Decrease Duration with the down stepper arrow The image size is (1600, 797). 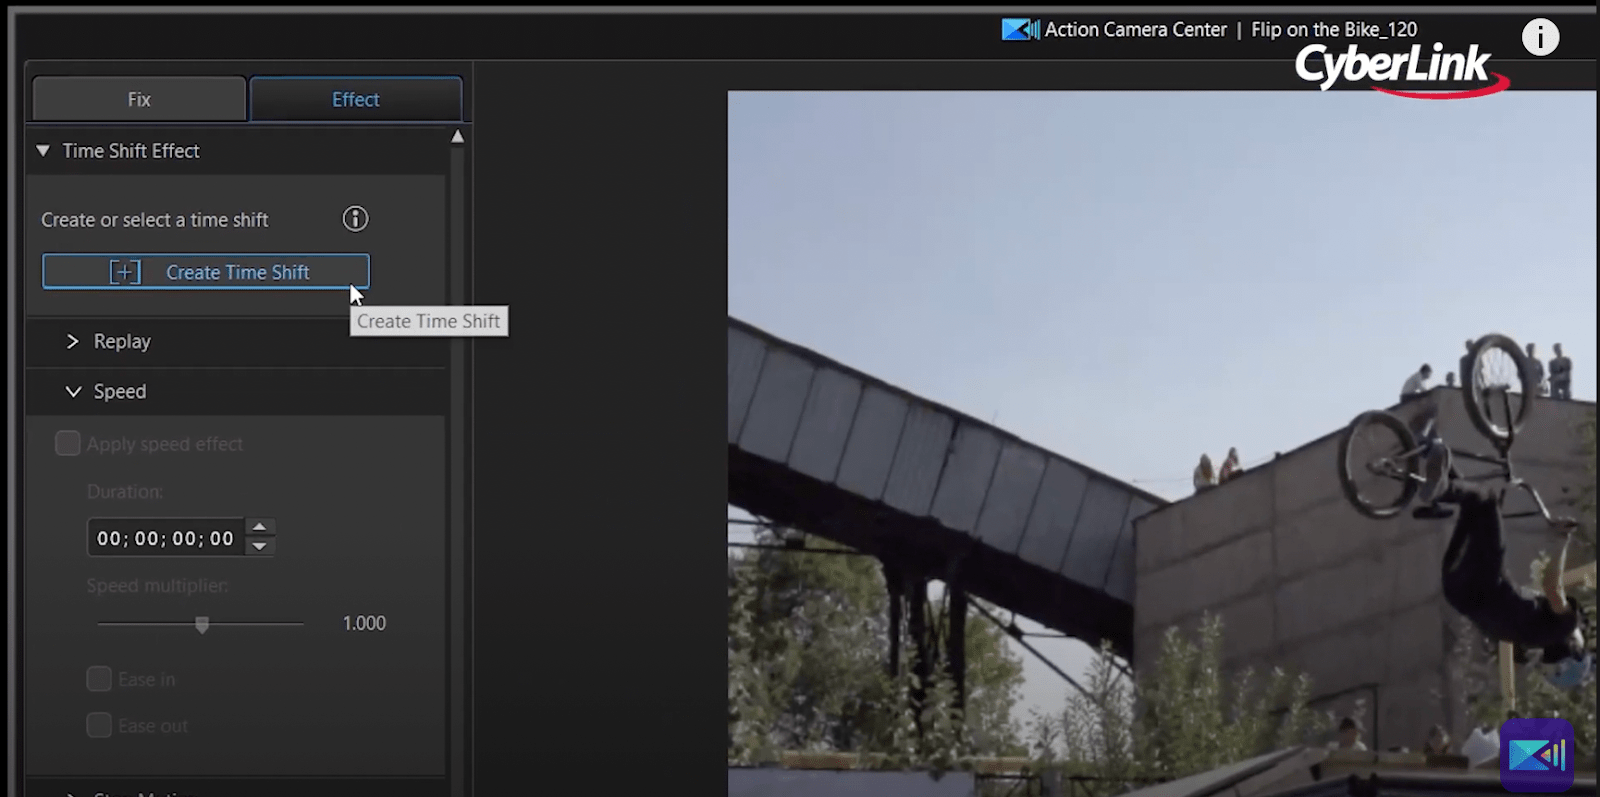(260, 546)
